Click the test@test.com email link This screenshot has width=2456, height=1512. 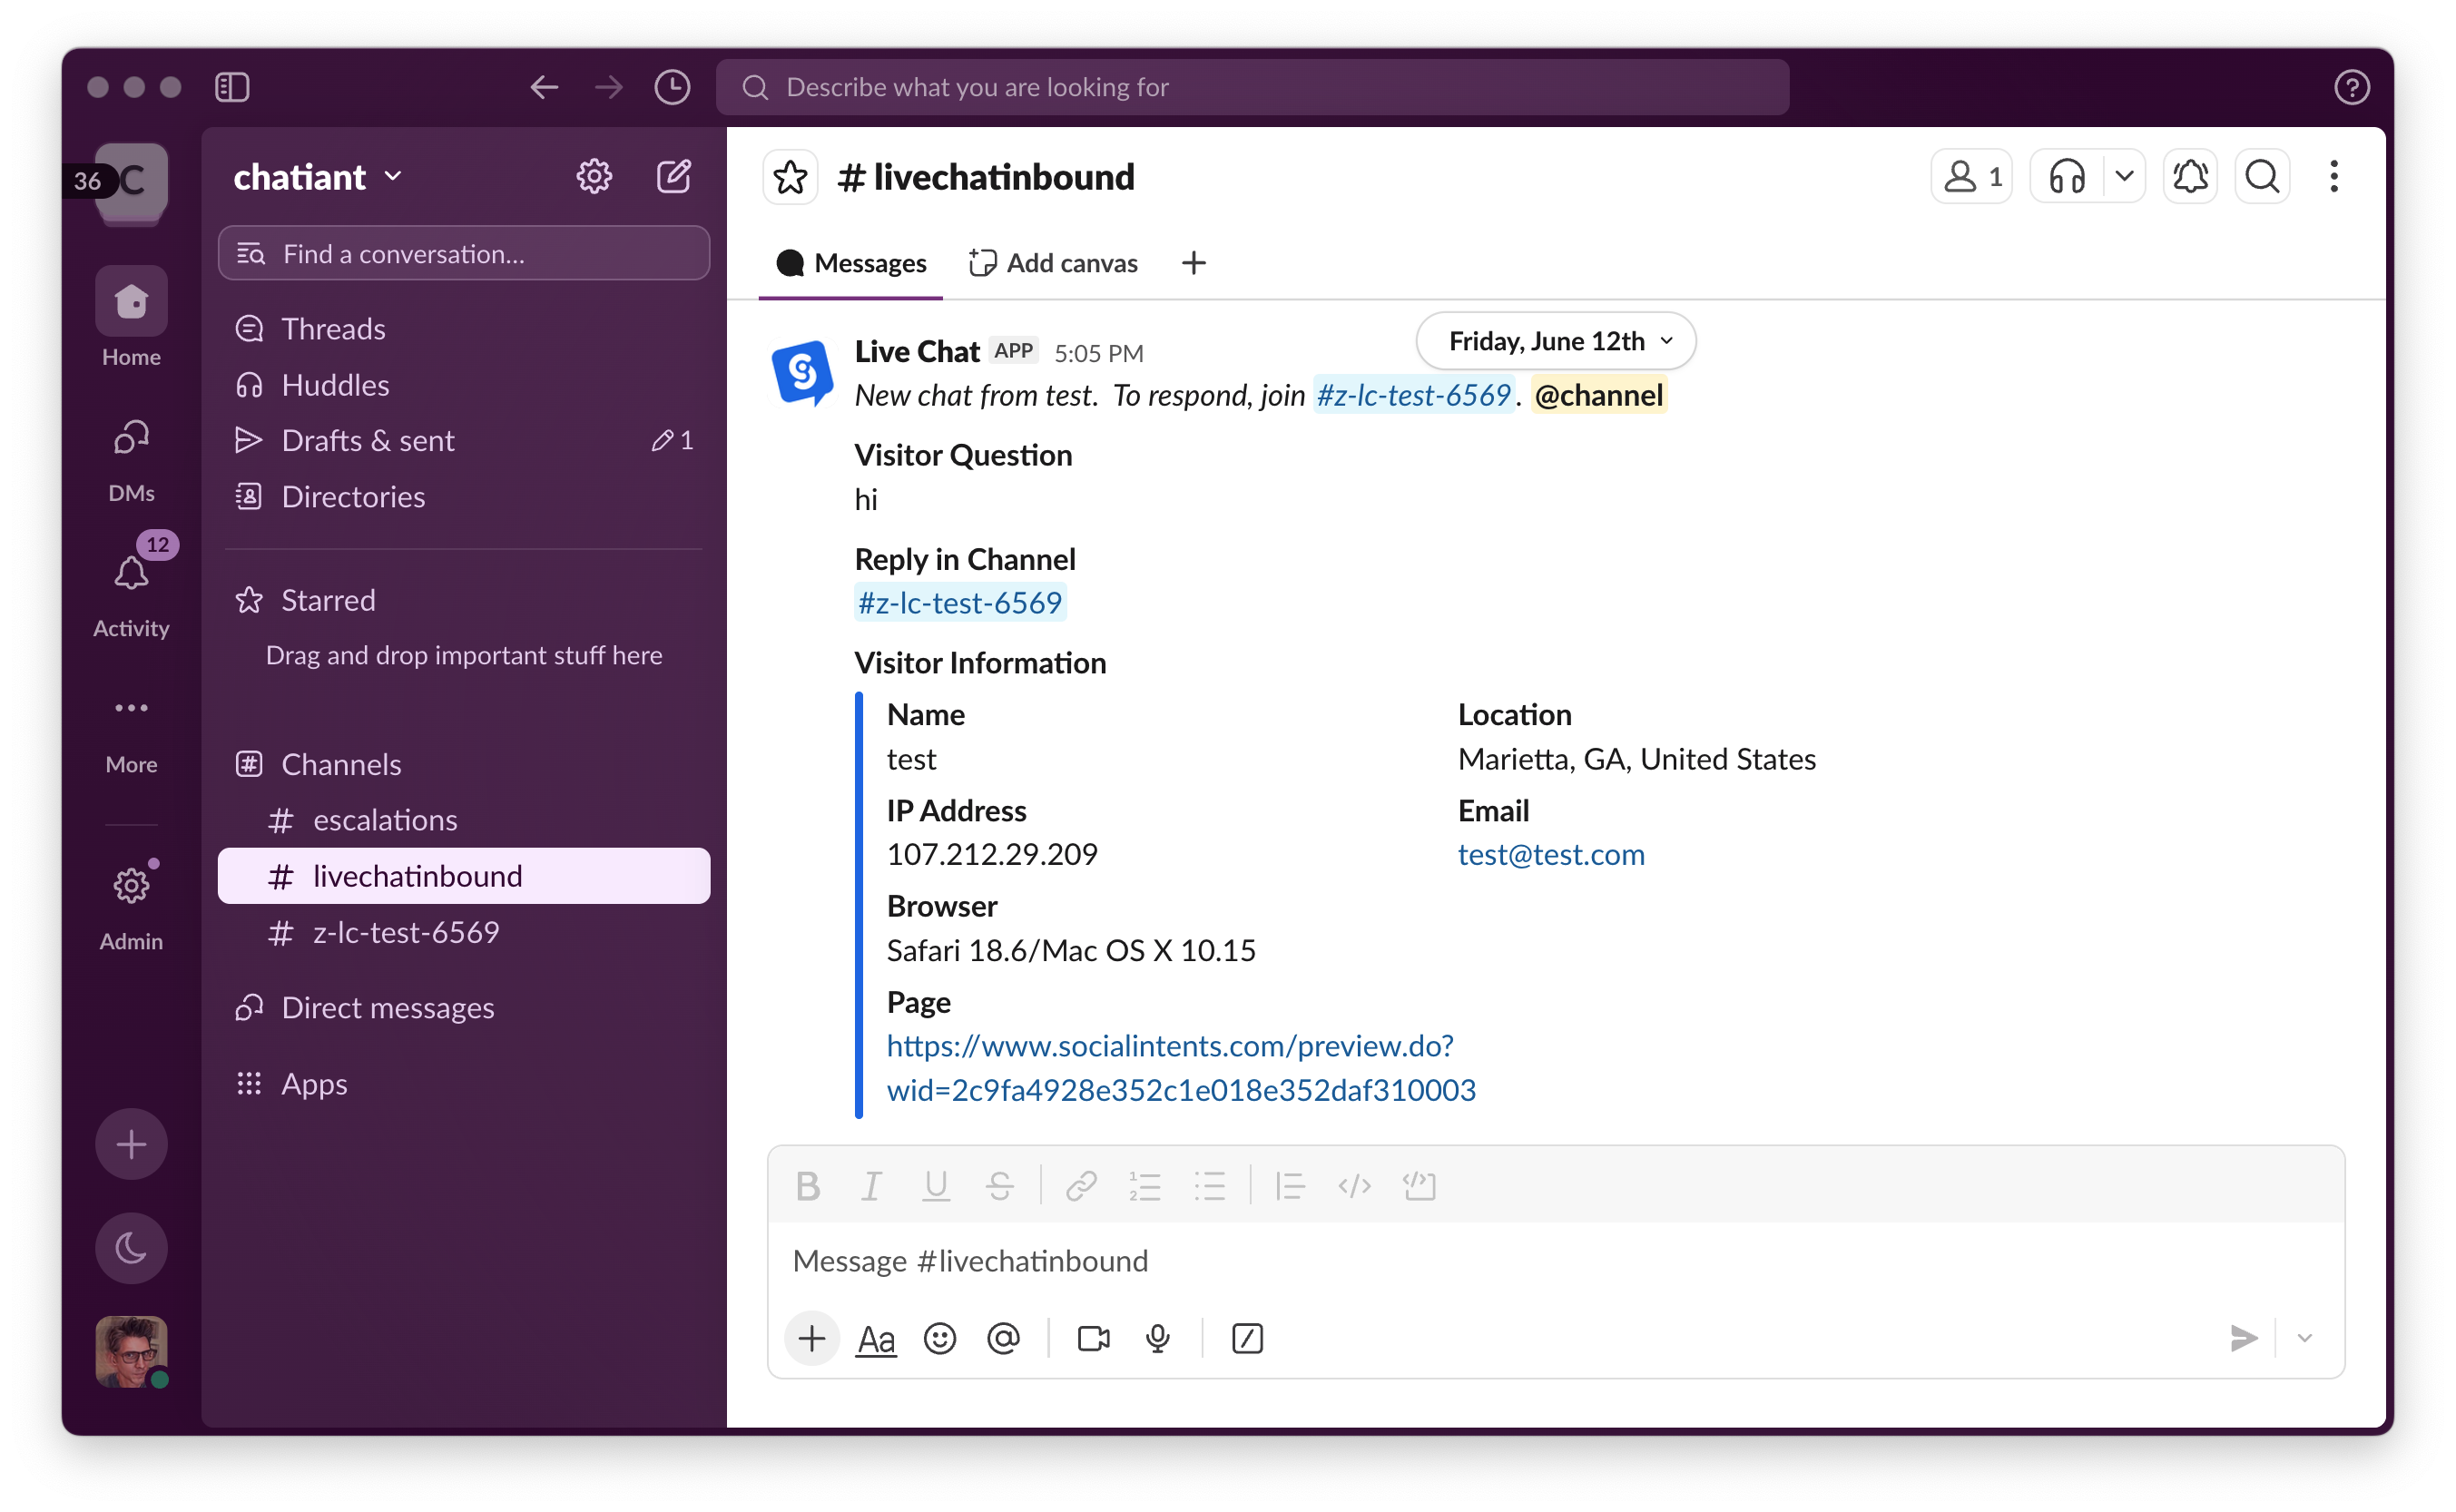coord(1551,854)
